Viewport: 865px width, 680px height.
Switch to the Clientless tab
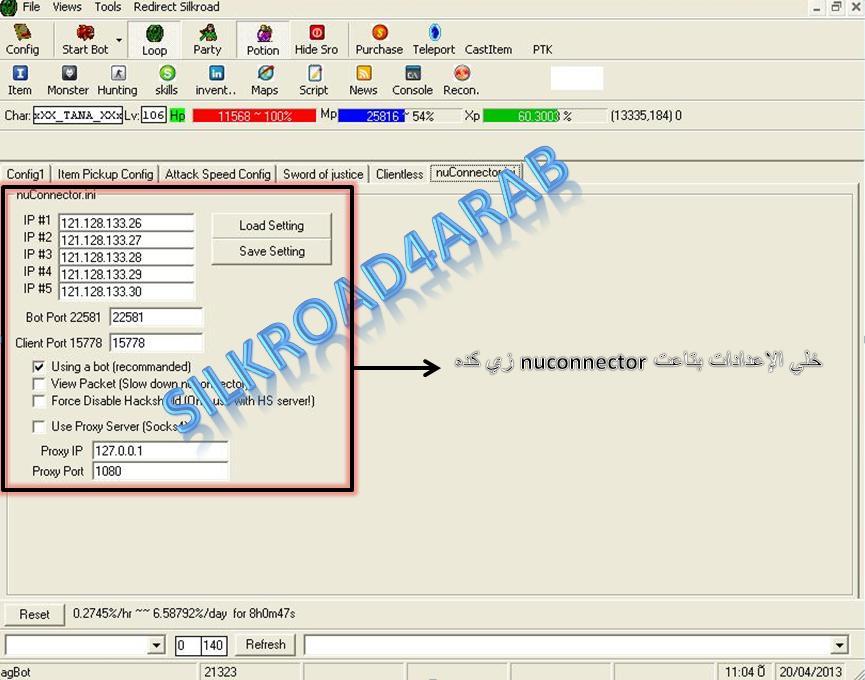pos(399,174)
